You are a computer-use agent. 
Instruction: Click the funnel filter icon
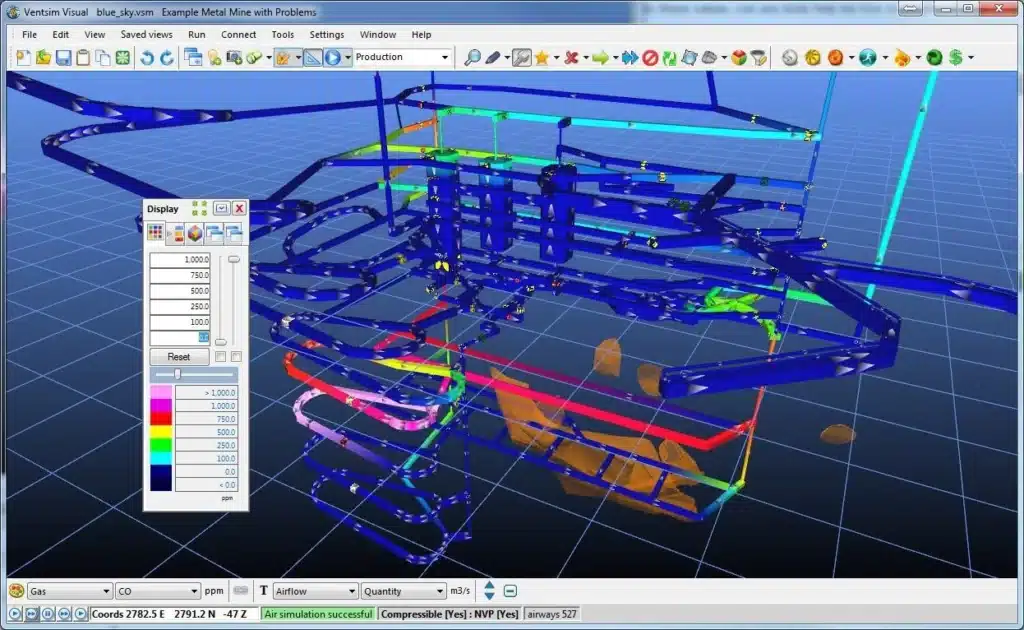(x=759, y=58)
